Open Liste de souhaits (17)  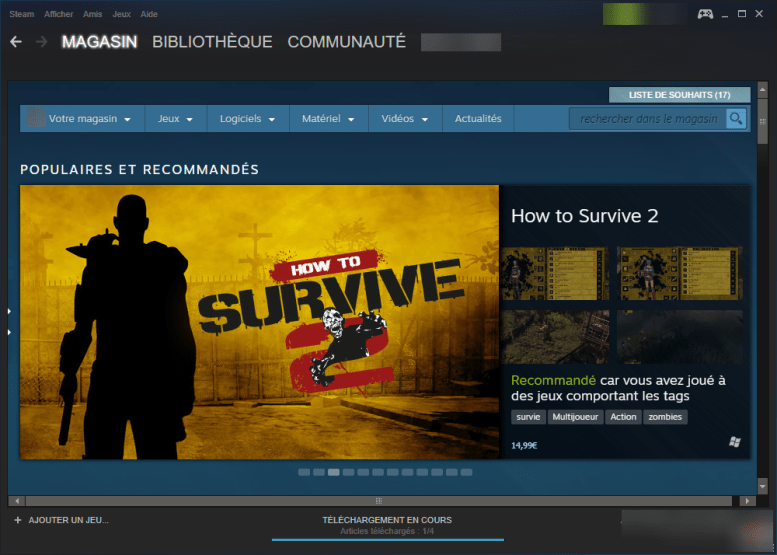pos(679,95)
